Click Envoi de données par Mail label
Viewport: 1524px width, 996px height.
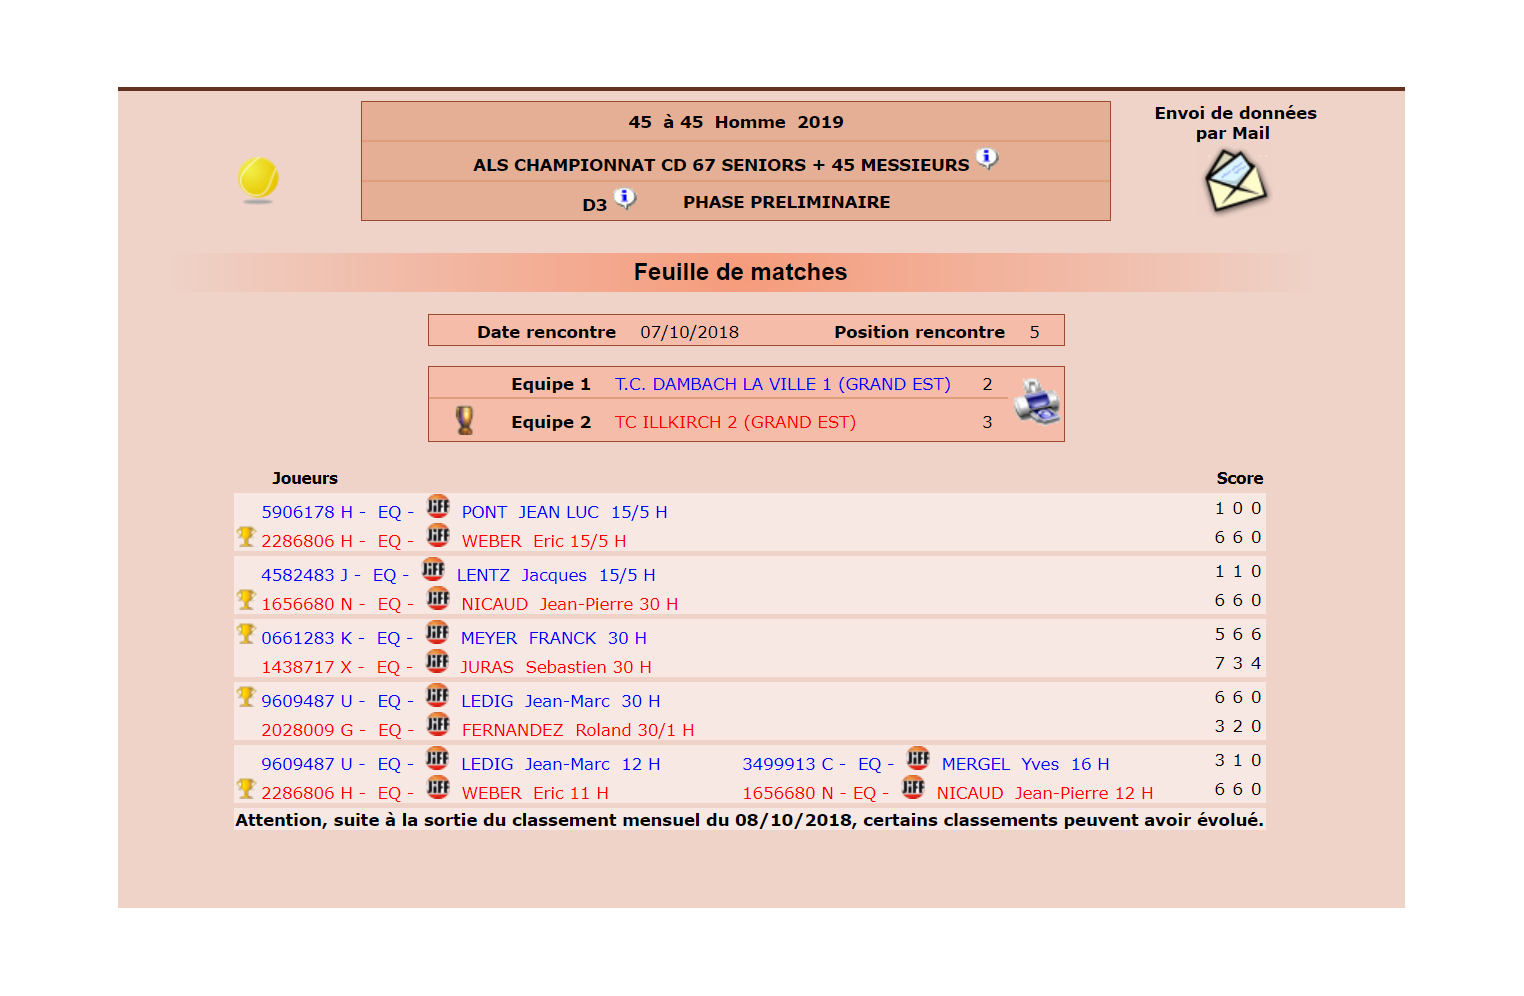[1235, 123]
